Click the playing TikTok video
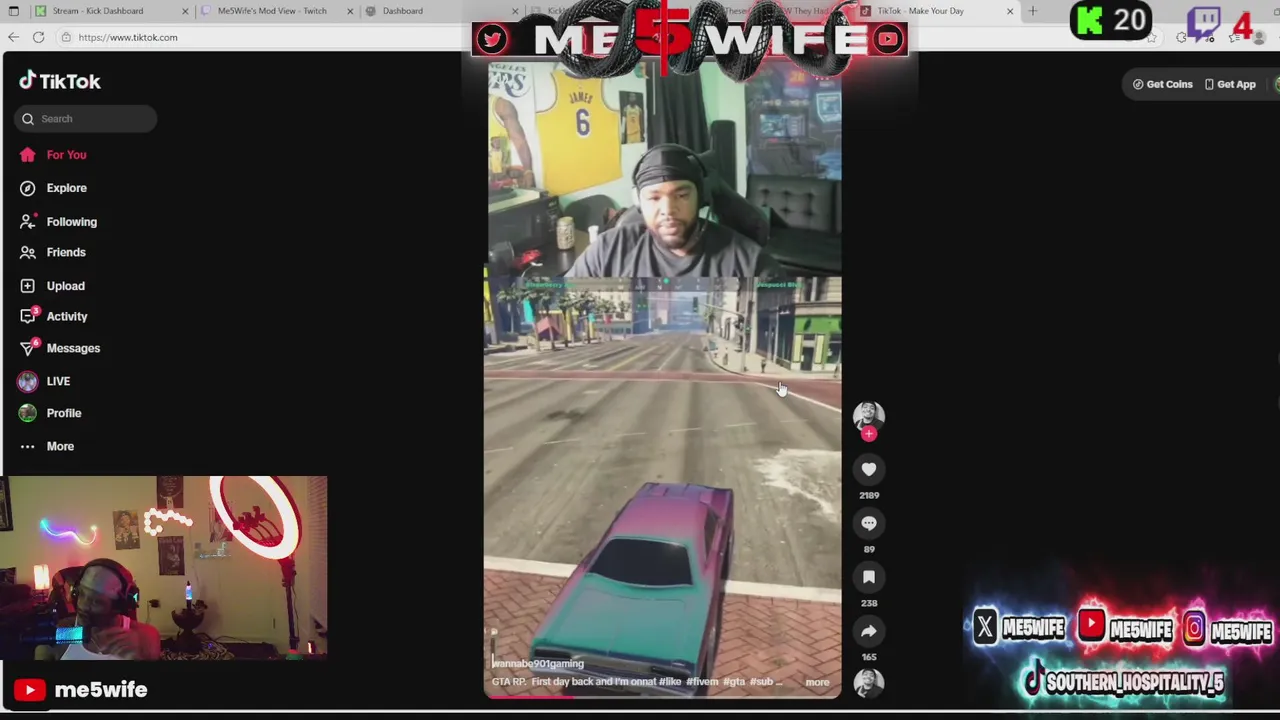This screenshot has height=720, width=1280. pyautogui.click(x=662, y=380)
